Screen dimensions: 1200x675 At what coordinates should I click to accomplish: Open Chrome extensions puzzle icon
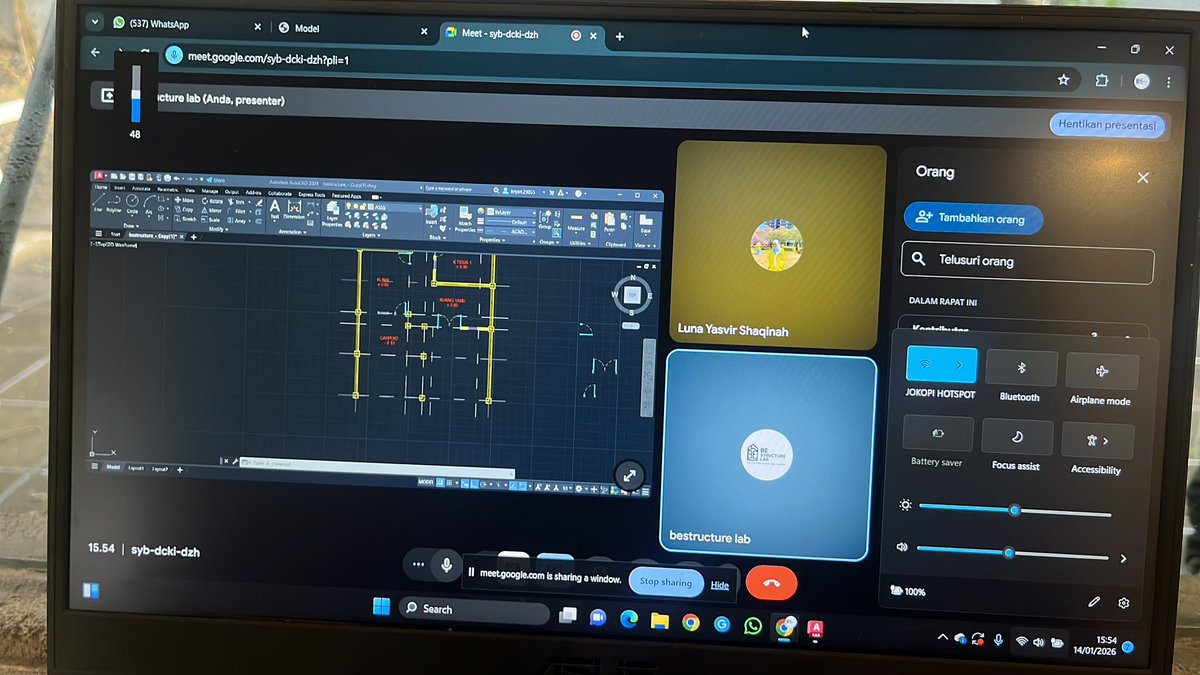[x=1102, y=81]
